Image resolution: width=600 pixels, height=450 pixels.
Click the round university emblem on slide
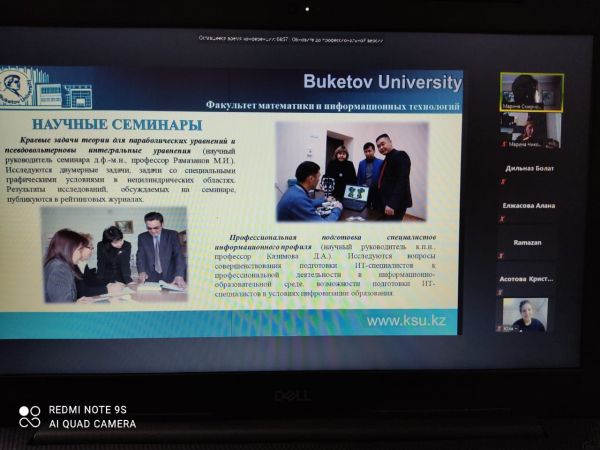[x=16, y=88]
